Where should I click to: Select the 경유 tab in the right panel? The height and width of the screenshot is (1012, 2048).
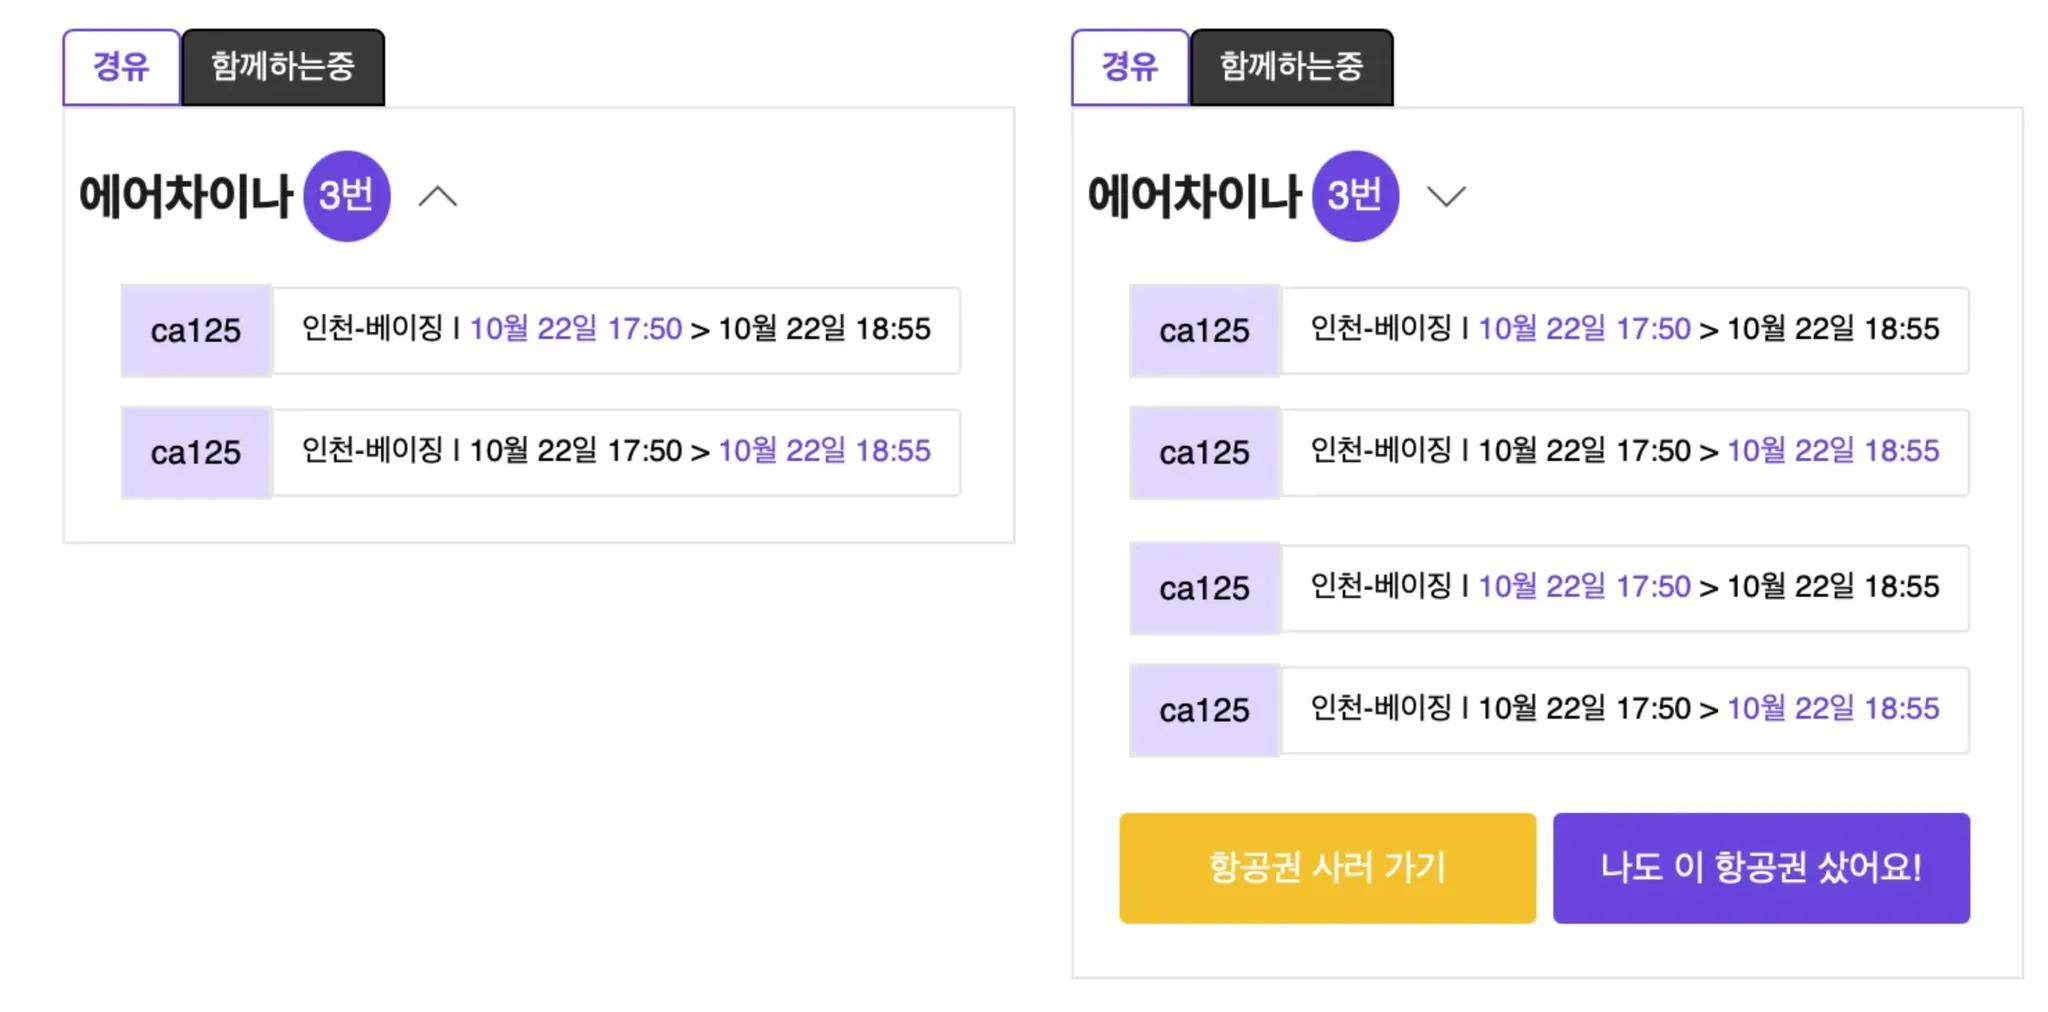(1129, 67)
